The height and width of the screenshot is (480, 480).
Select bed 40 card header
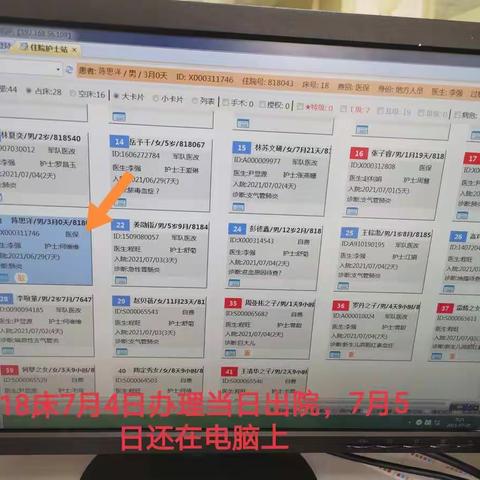pos(159,370)
